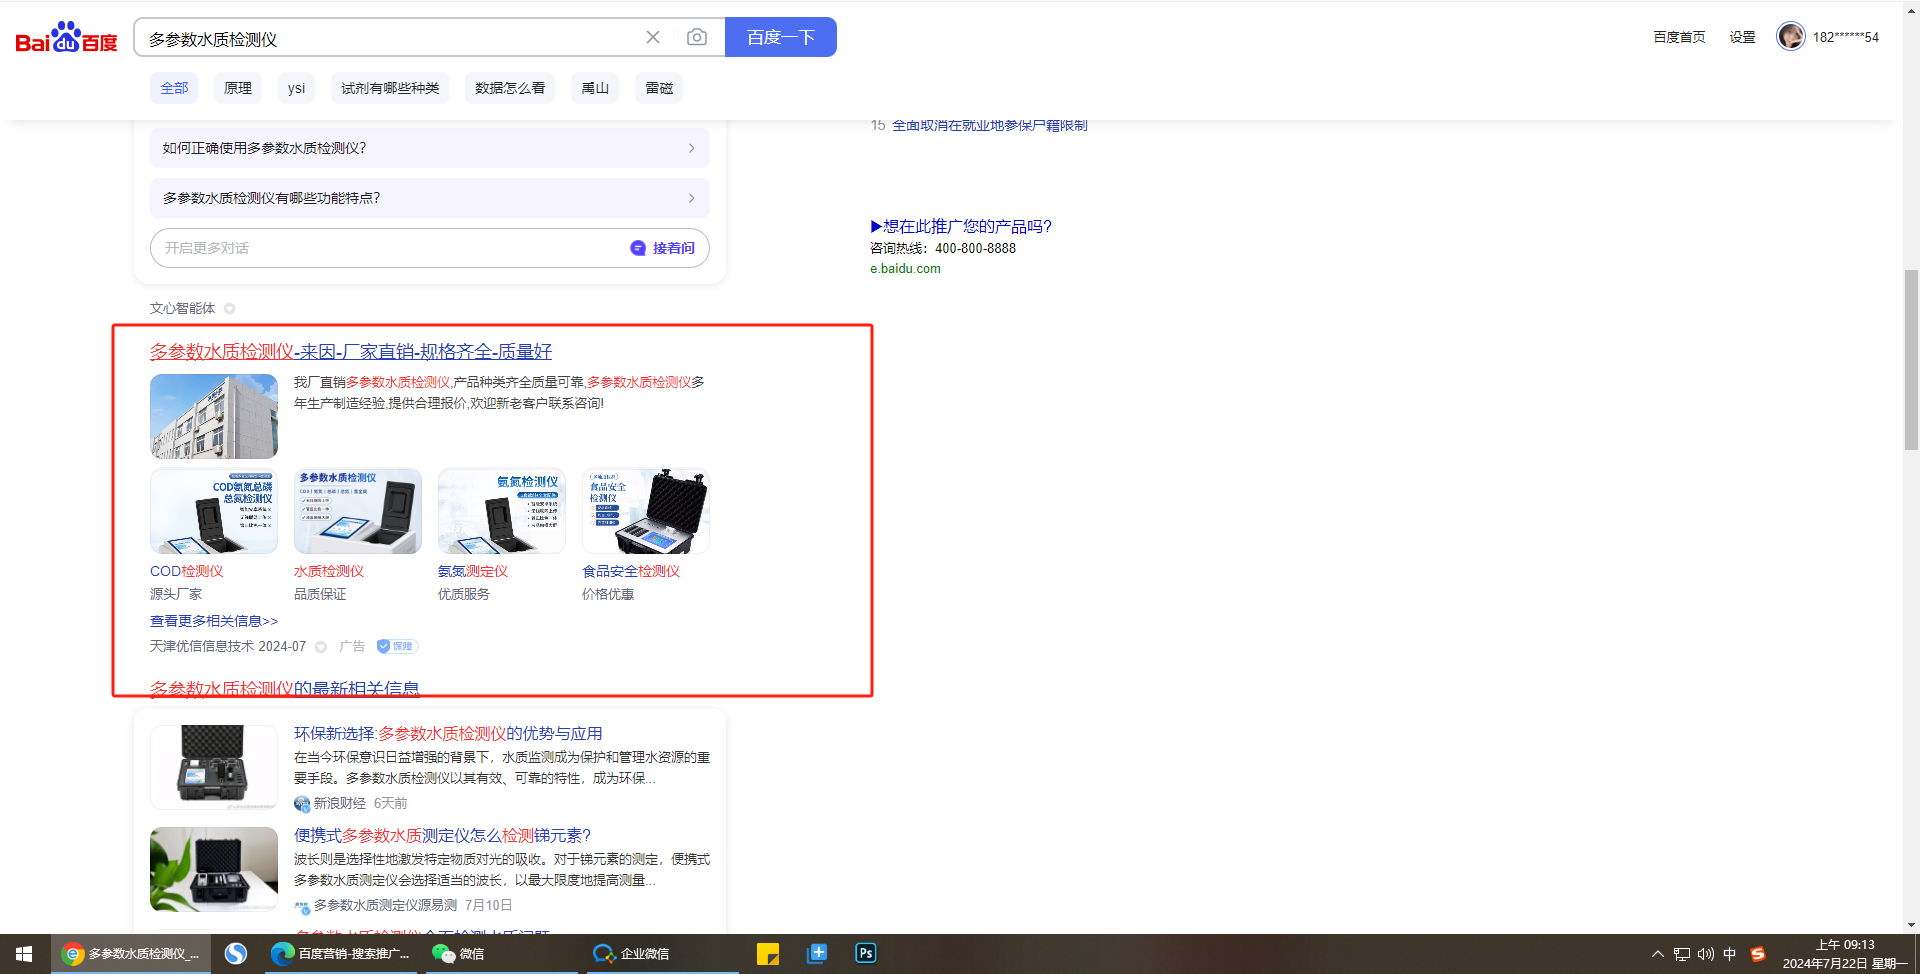Open '查看更多相关信息>>' link
Viewport: 1920px width, 974px height.
click(x=214, y=621)
